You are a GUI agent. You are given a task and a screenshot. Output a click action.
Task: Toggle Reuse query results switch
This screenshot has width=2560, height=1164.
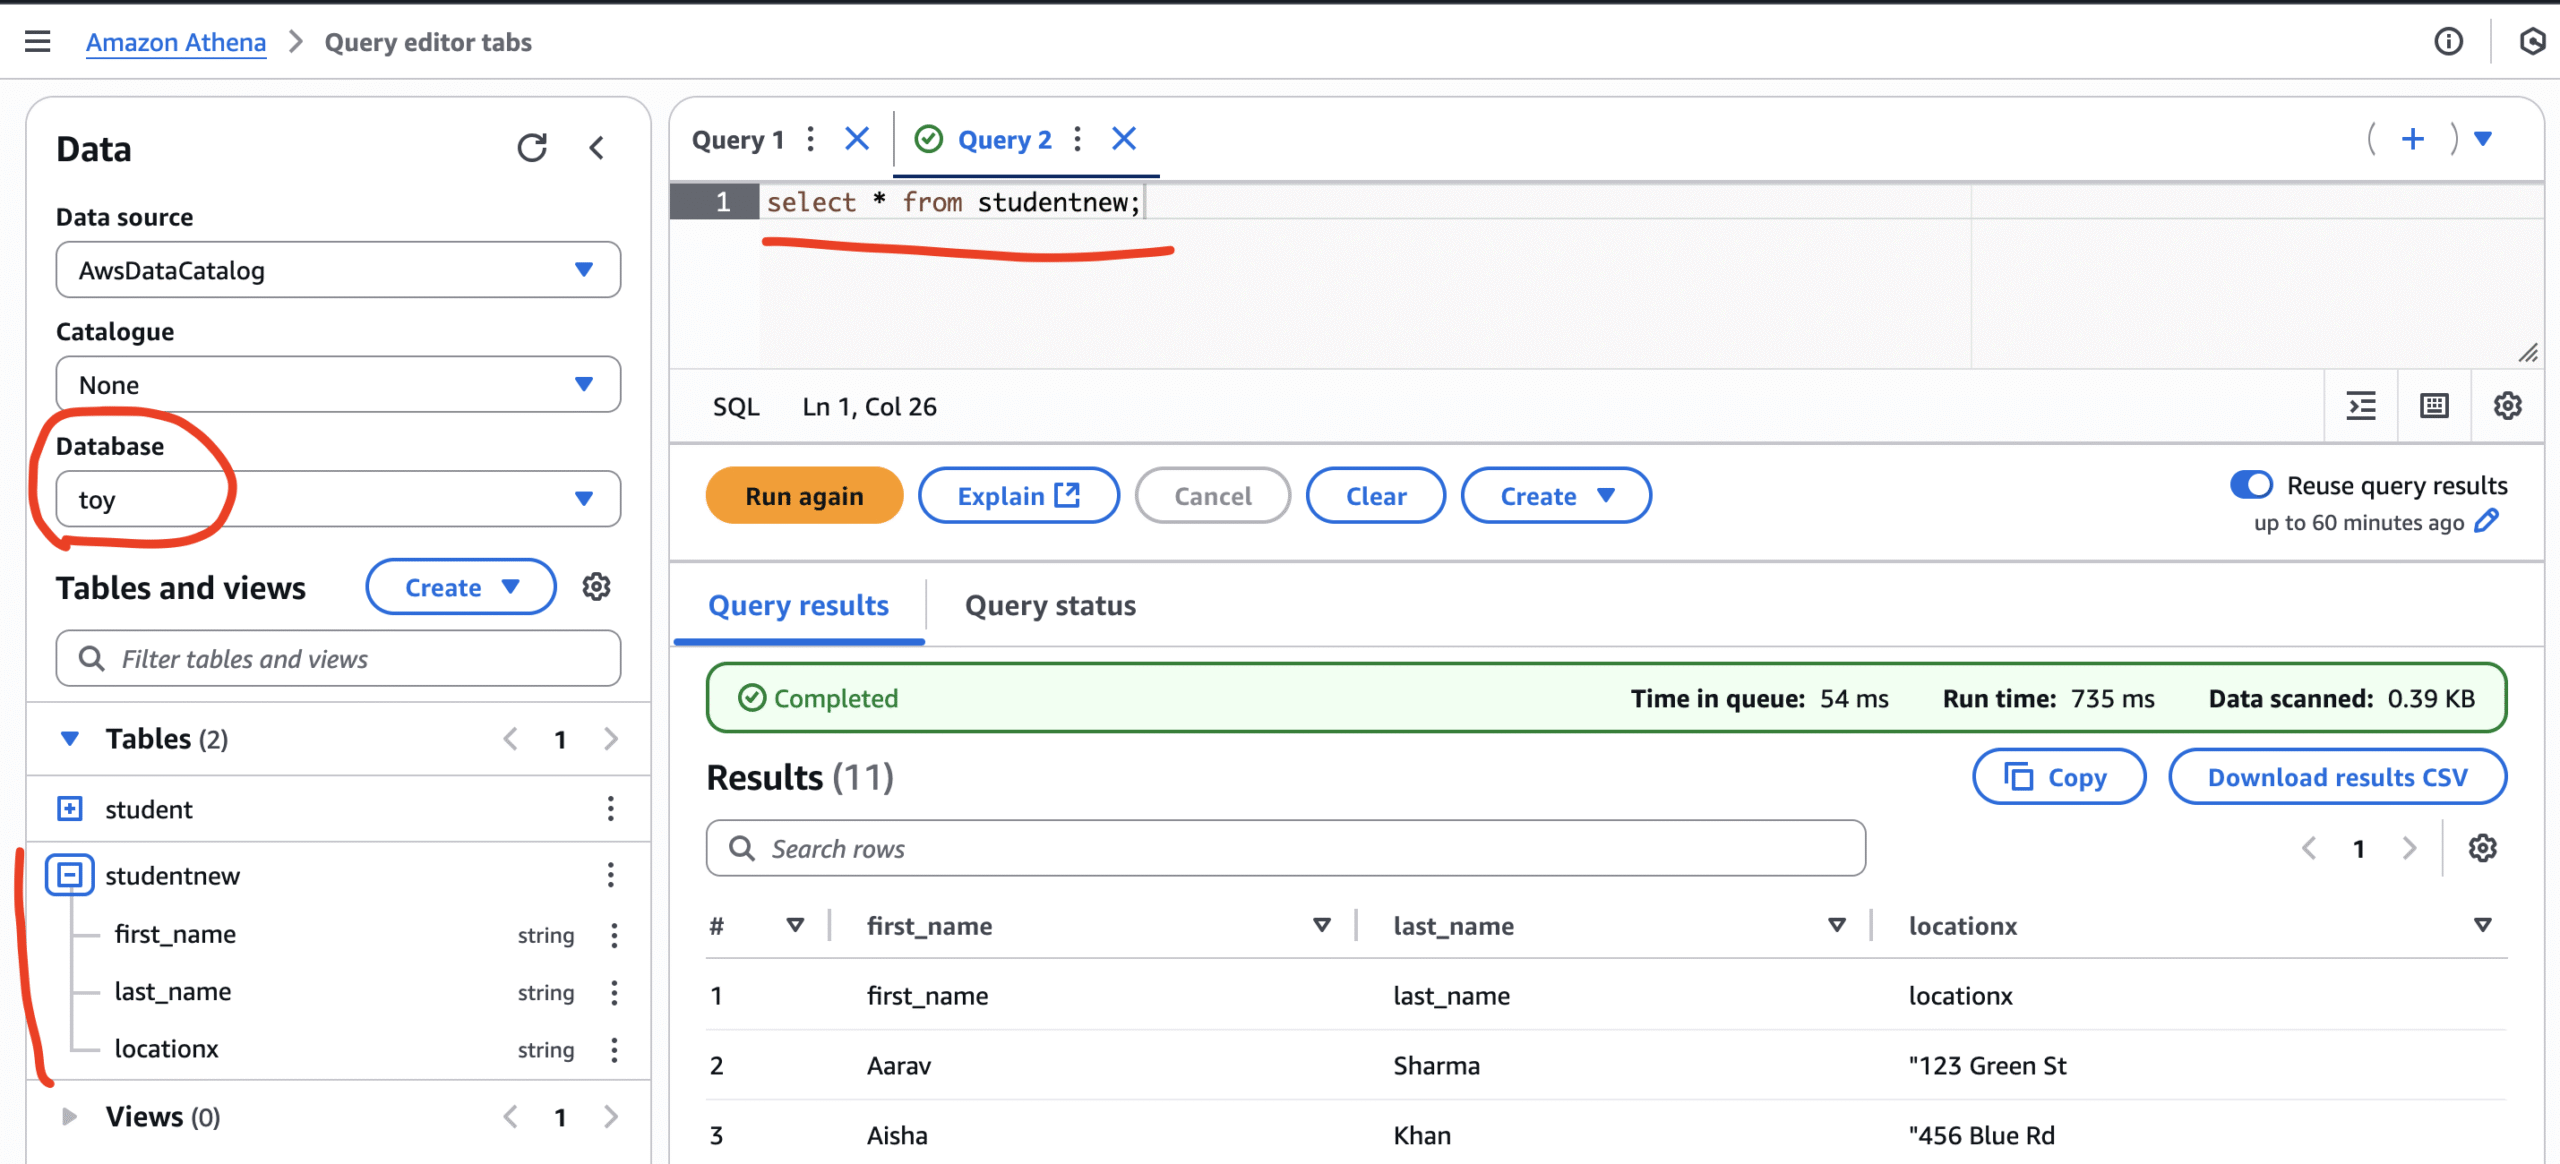2251,485
